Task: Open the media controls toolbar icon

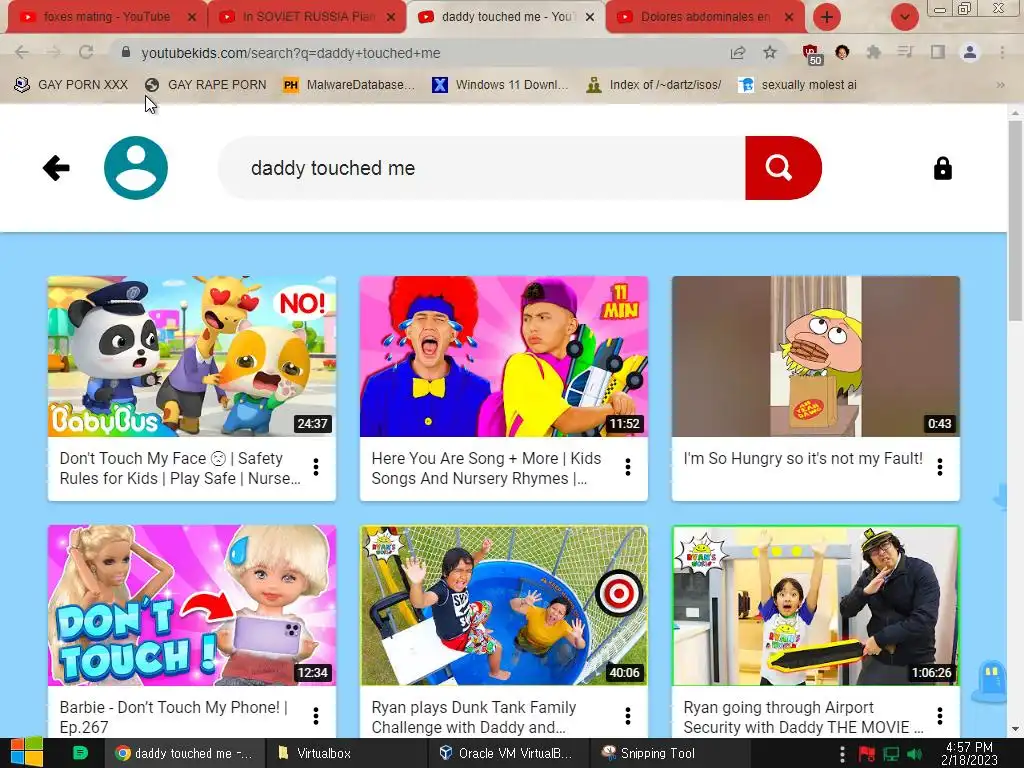Action: [905, 52]
